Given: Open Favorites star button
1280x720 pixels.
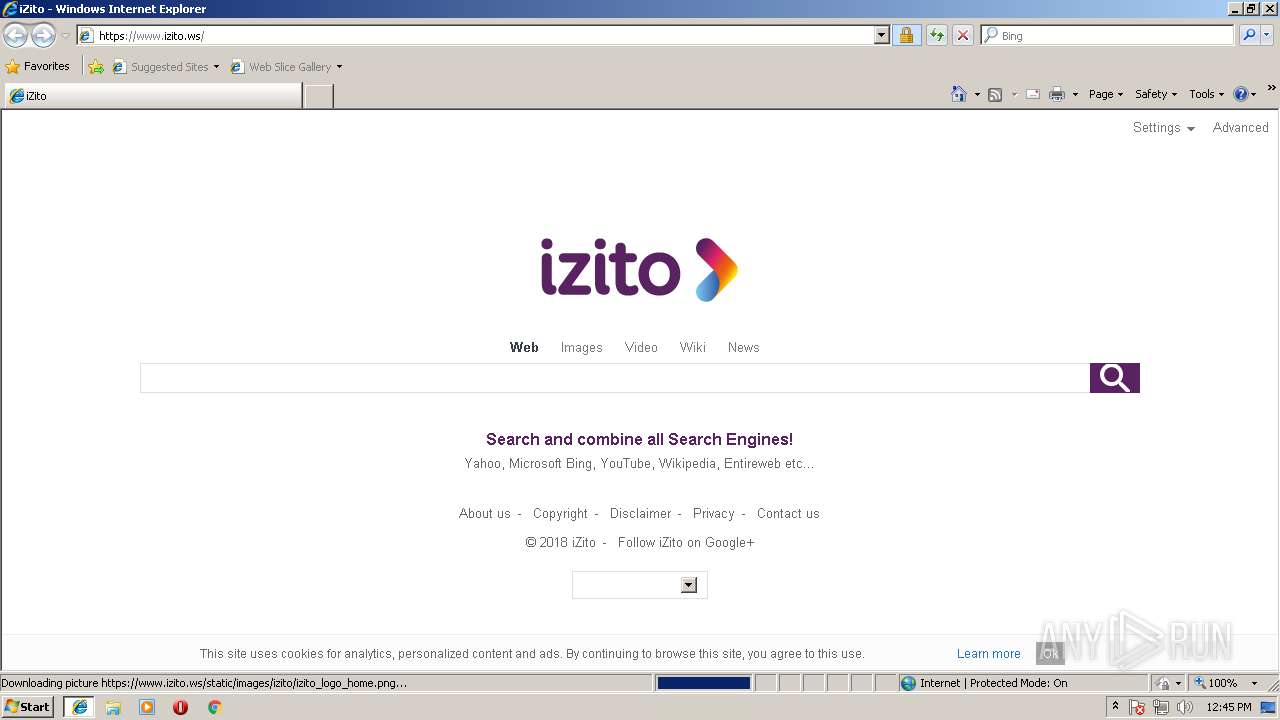Looking at the screenshot, I should [37, 66].
